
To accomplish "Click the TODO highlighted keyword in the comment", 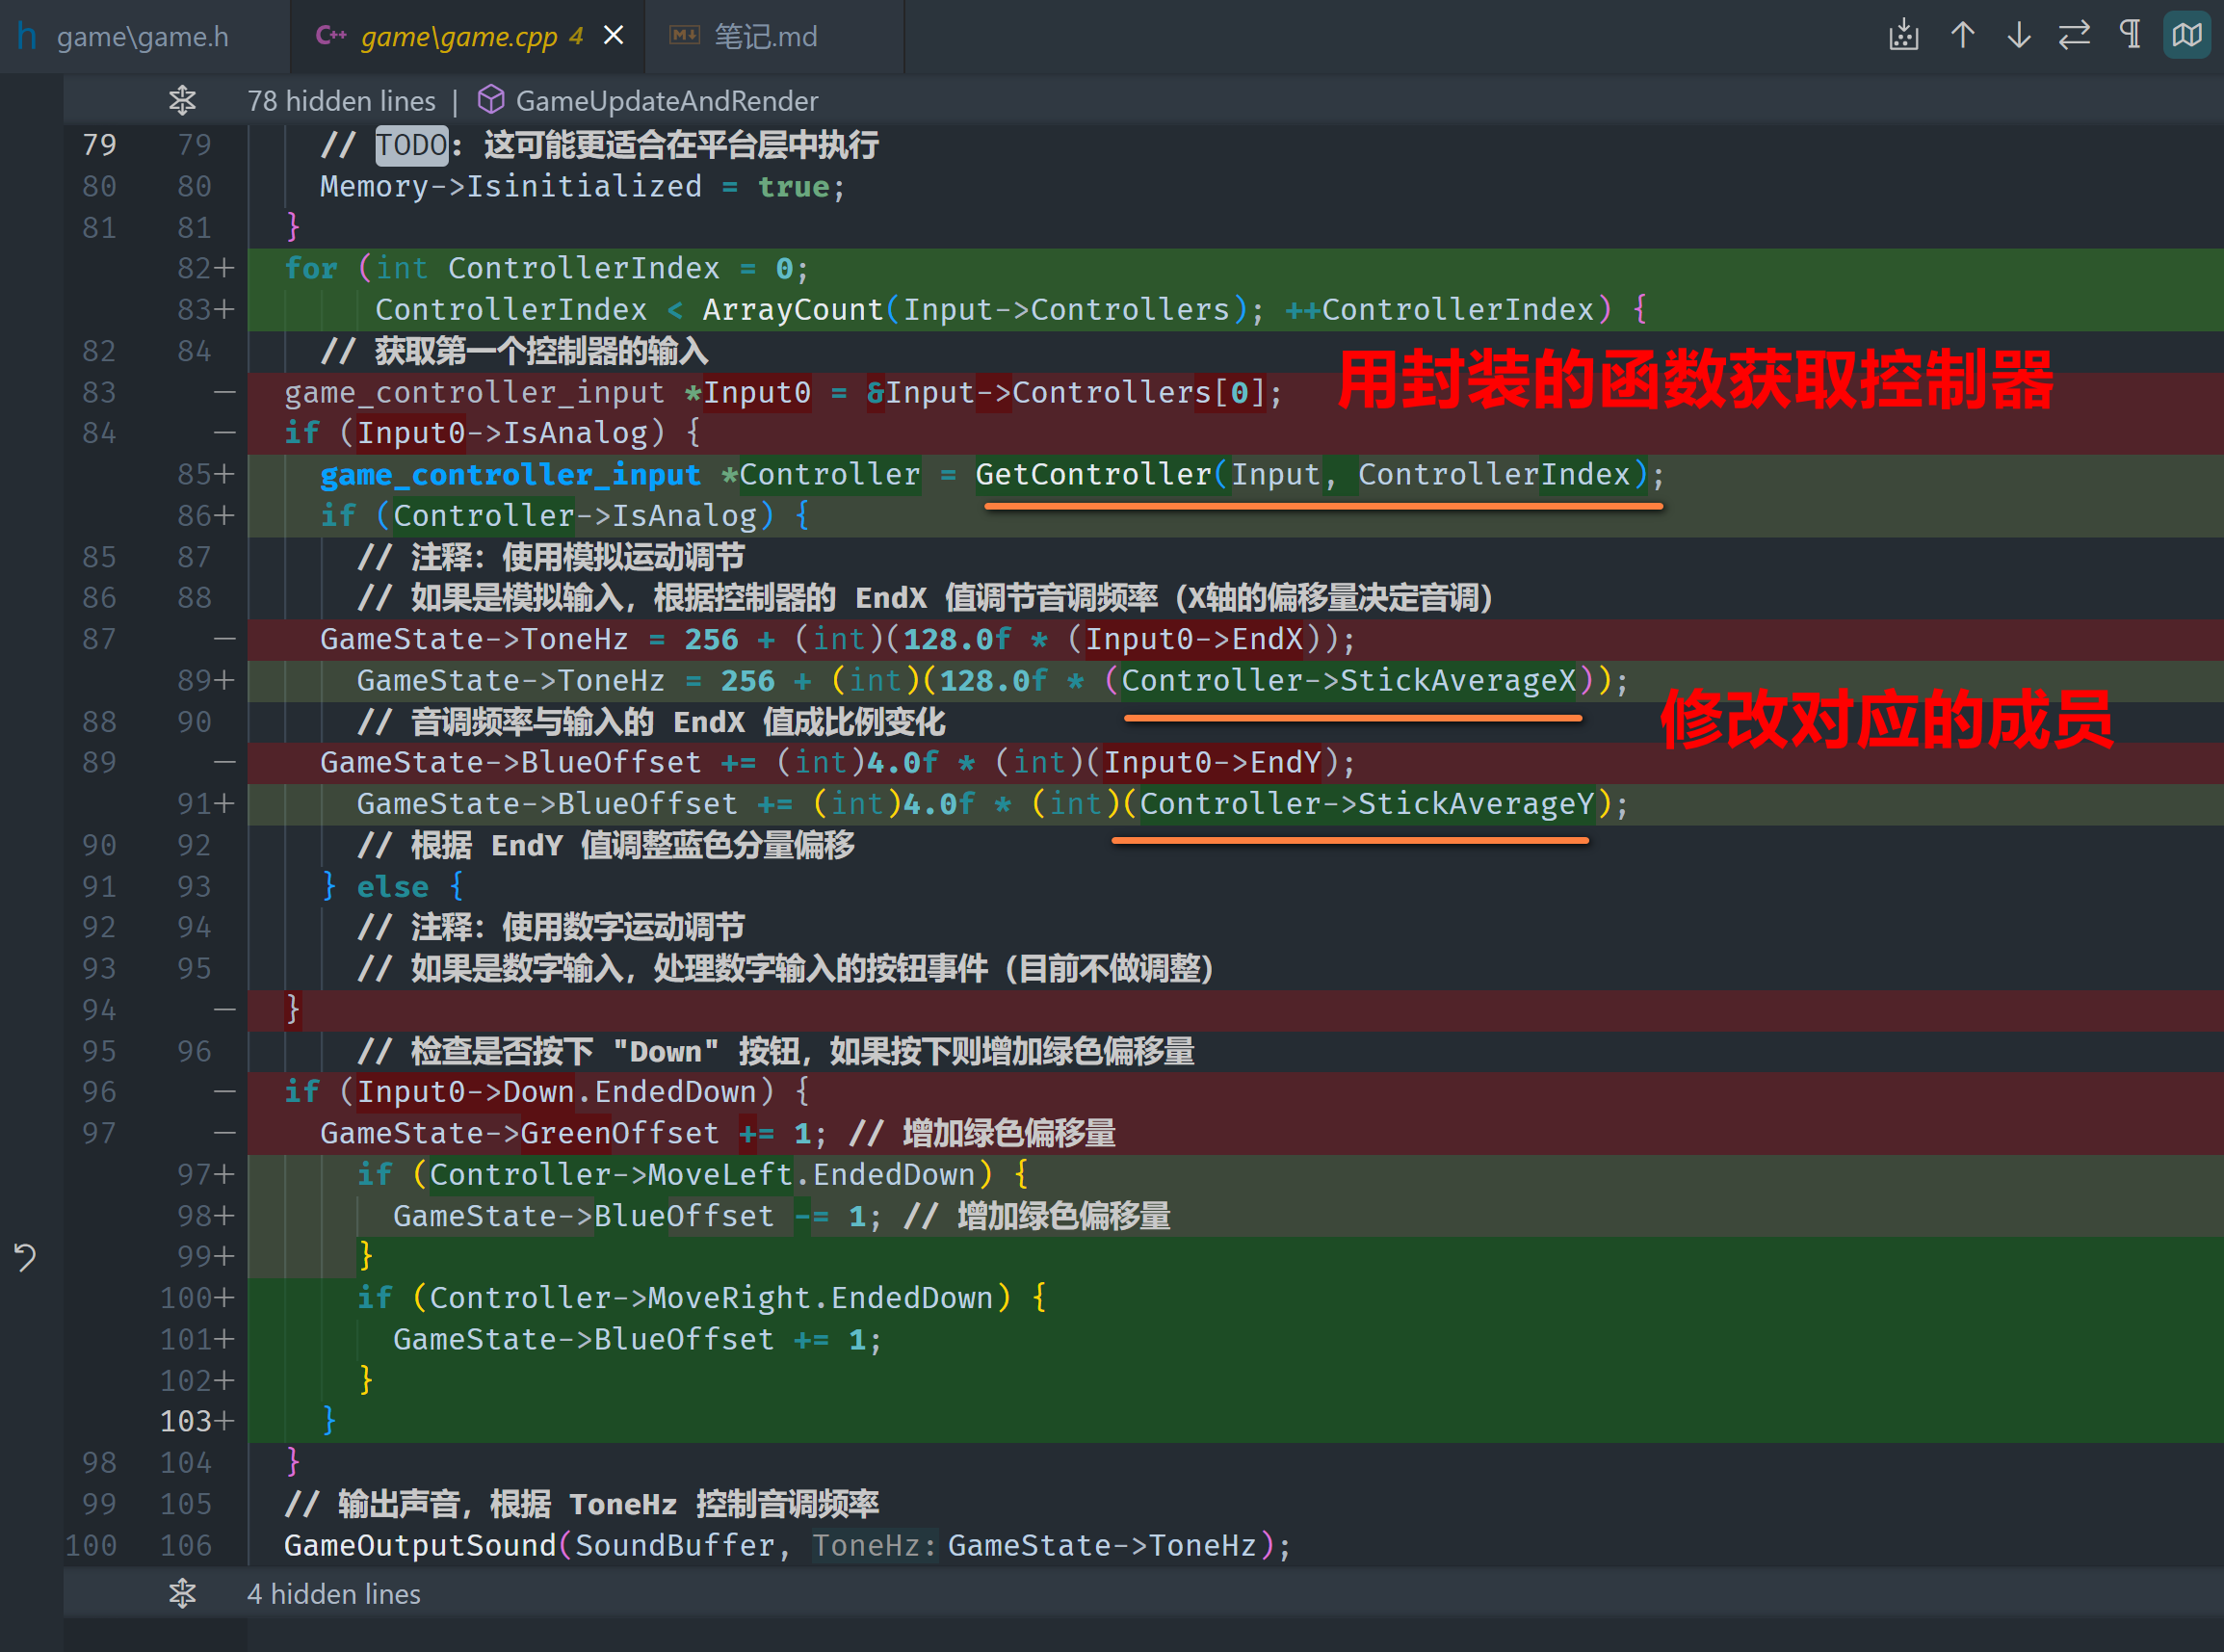I will 412,145.
